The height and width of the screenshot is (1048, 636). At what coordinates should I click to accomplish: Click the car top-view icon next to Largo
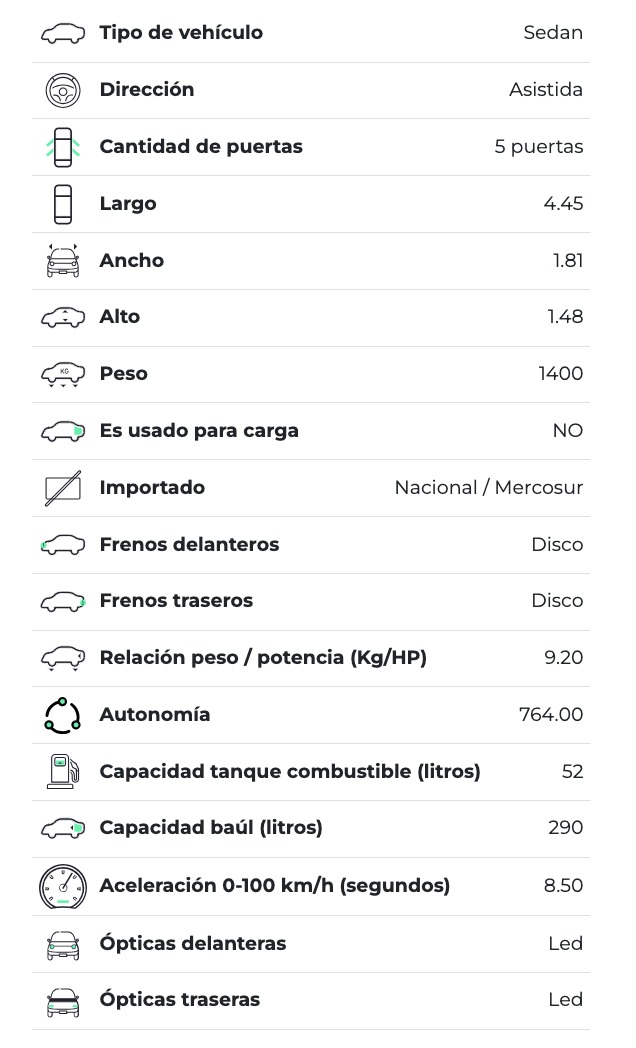(x=63, y=204)
